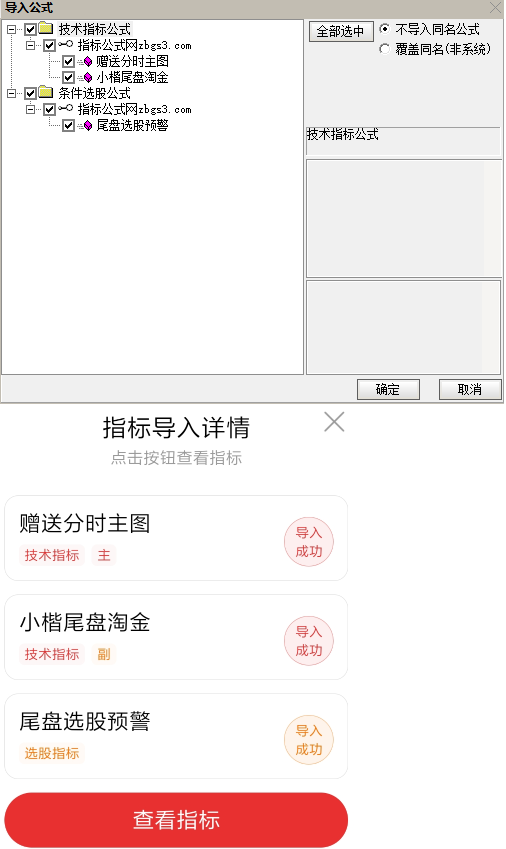Click the 全部选中 button
506x849 pixels.
pos(340,31)
